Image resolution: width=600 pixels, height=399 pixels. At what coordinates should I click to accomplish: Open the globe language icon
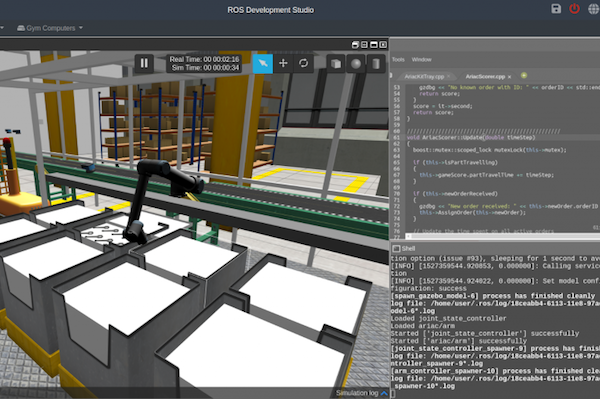pos(593,9)
